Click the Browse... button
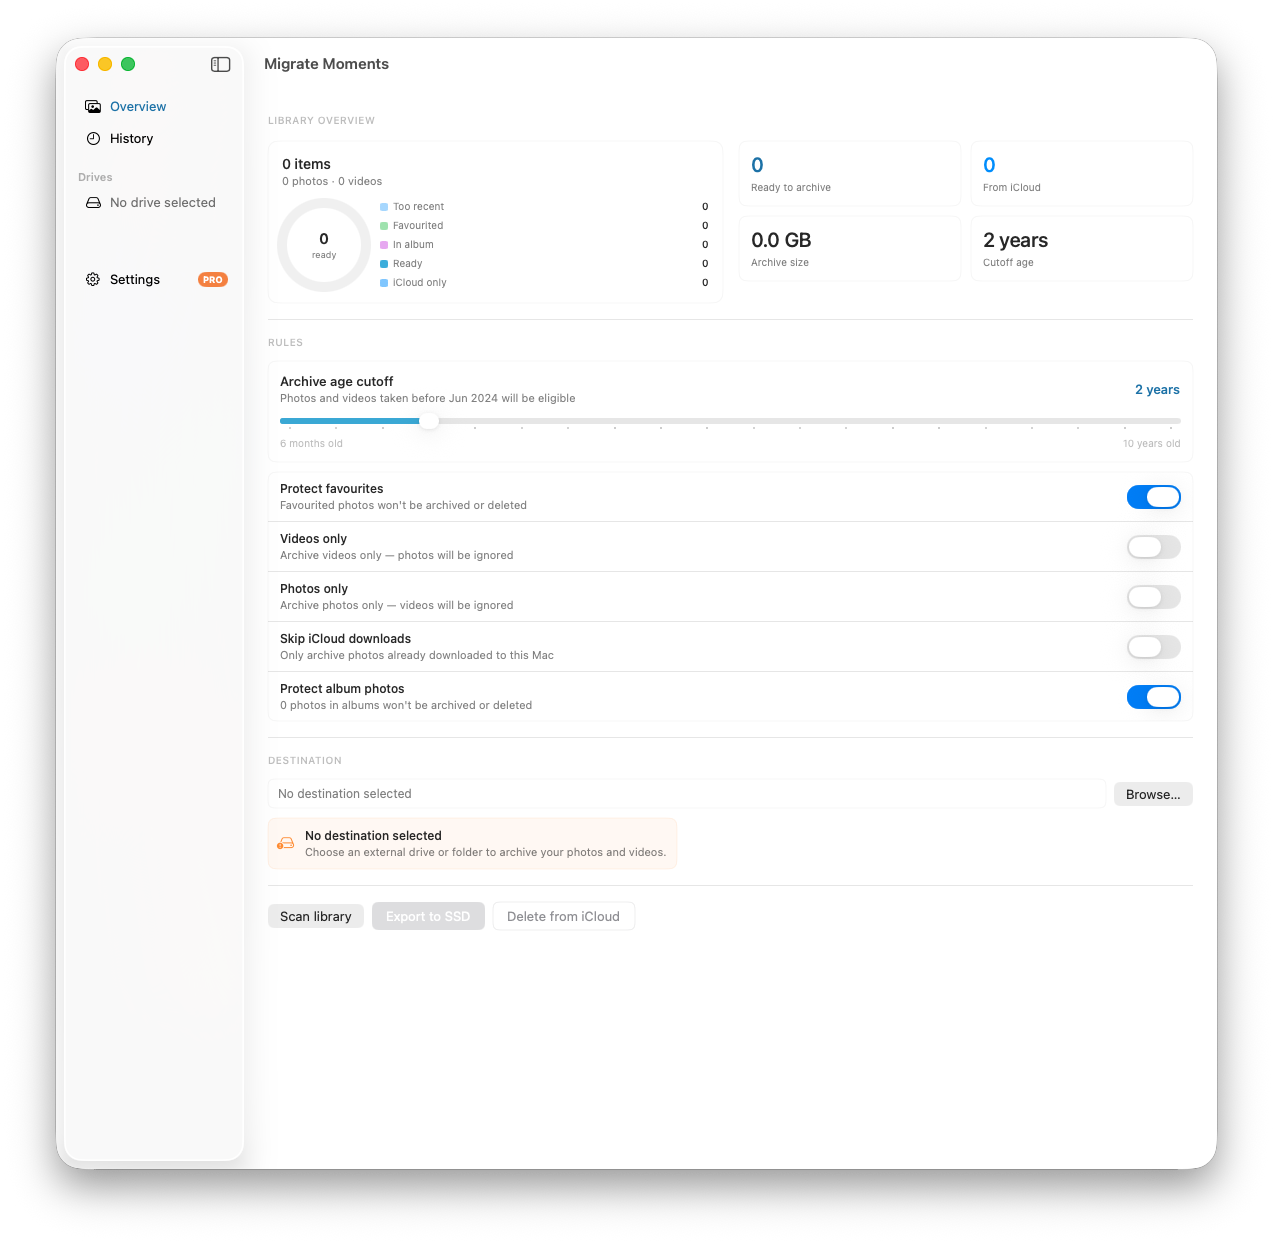This screenshot has height=1243, width=1273. click(x=1153, y=794)
